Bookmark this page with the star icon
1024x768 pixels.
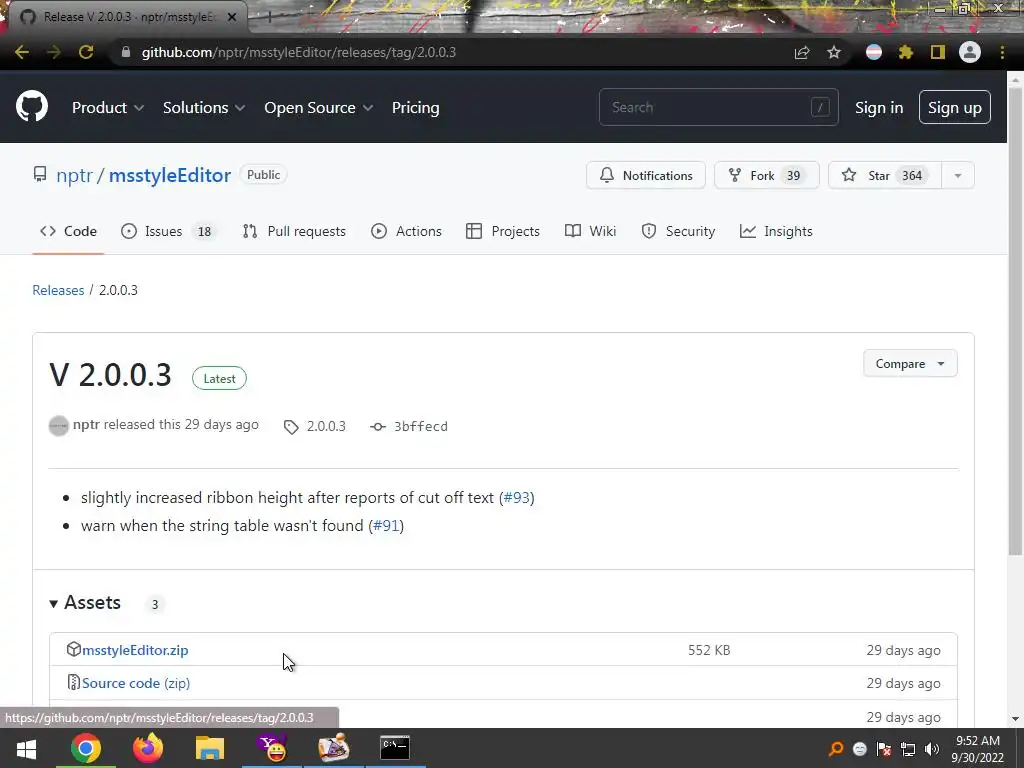(834, 52)
